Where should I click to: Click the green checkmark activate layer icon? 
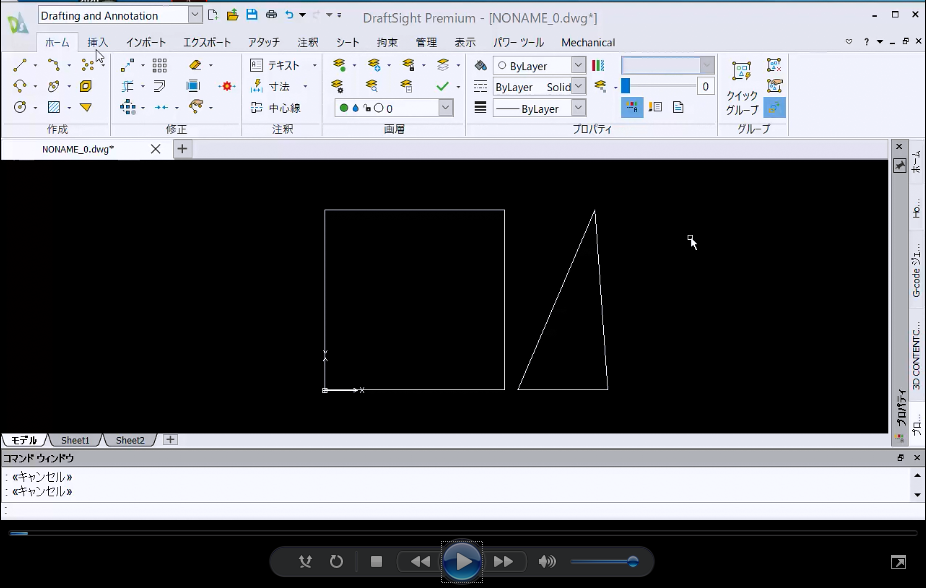pyautogui.click(x=442, y=86)
